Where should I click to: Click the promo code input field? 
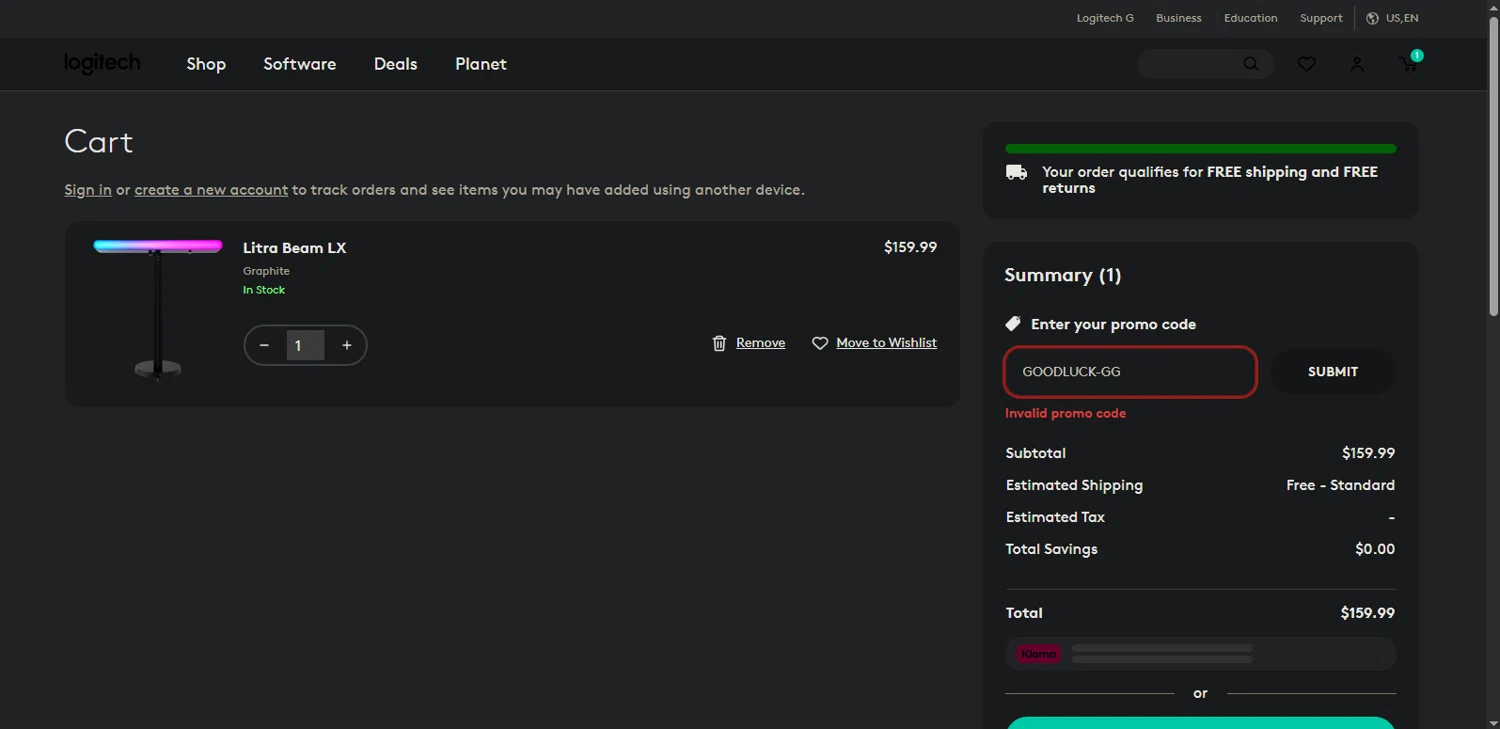(x=1130, y=372)
